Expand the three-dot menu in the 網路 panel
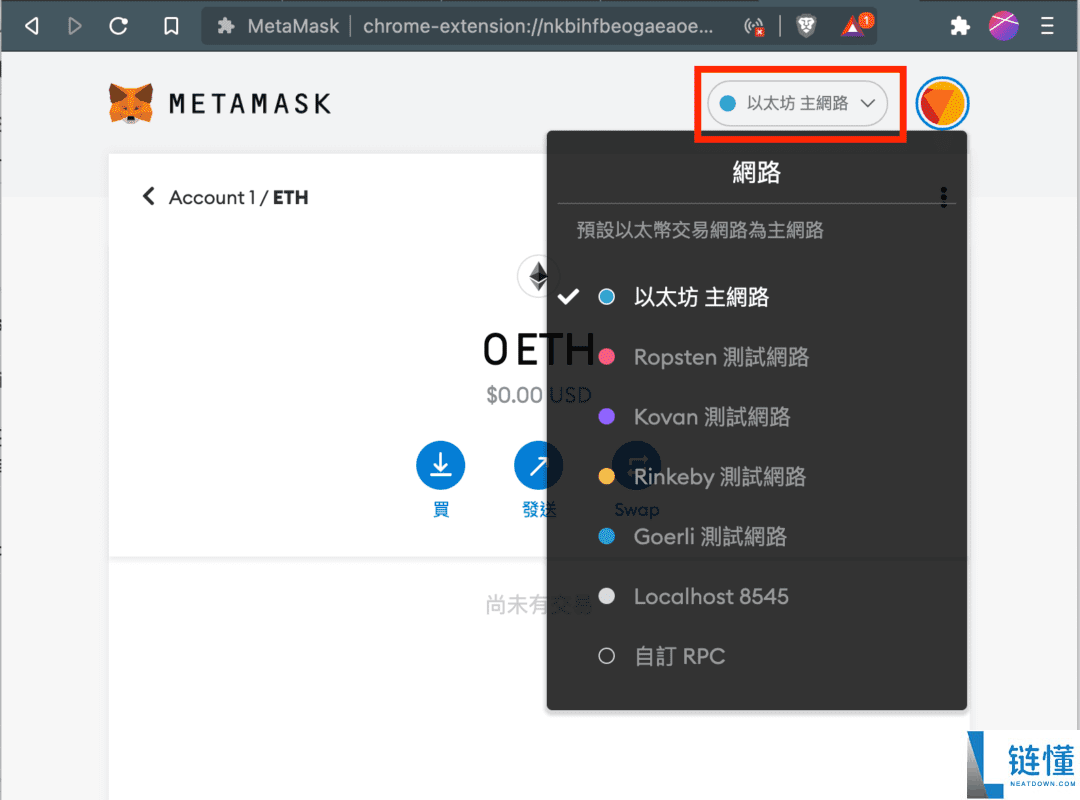 tap(943, 197)
